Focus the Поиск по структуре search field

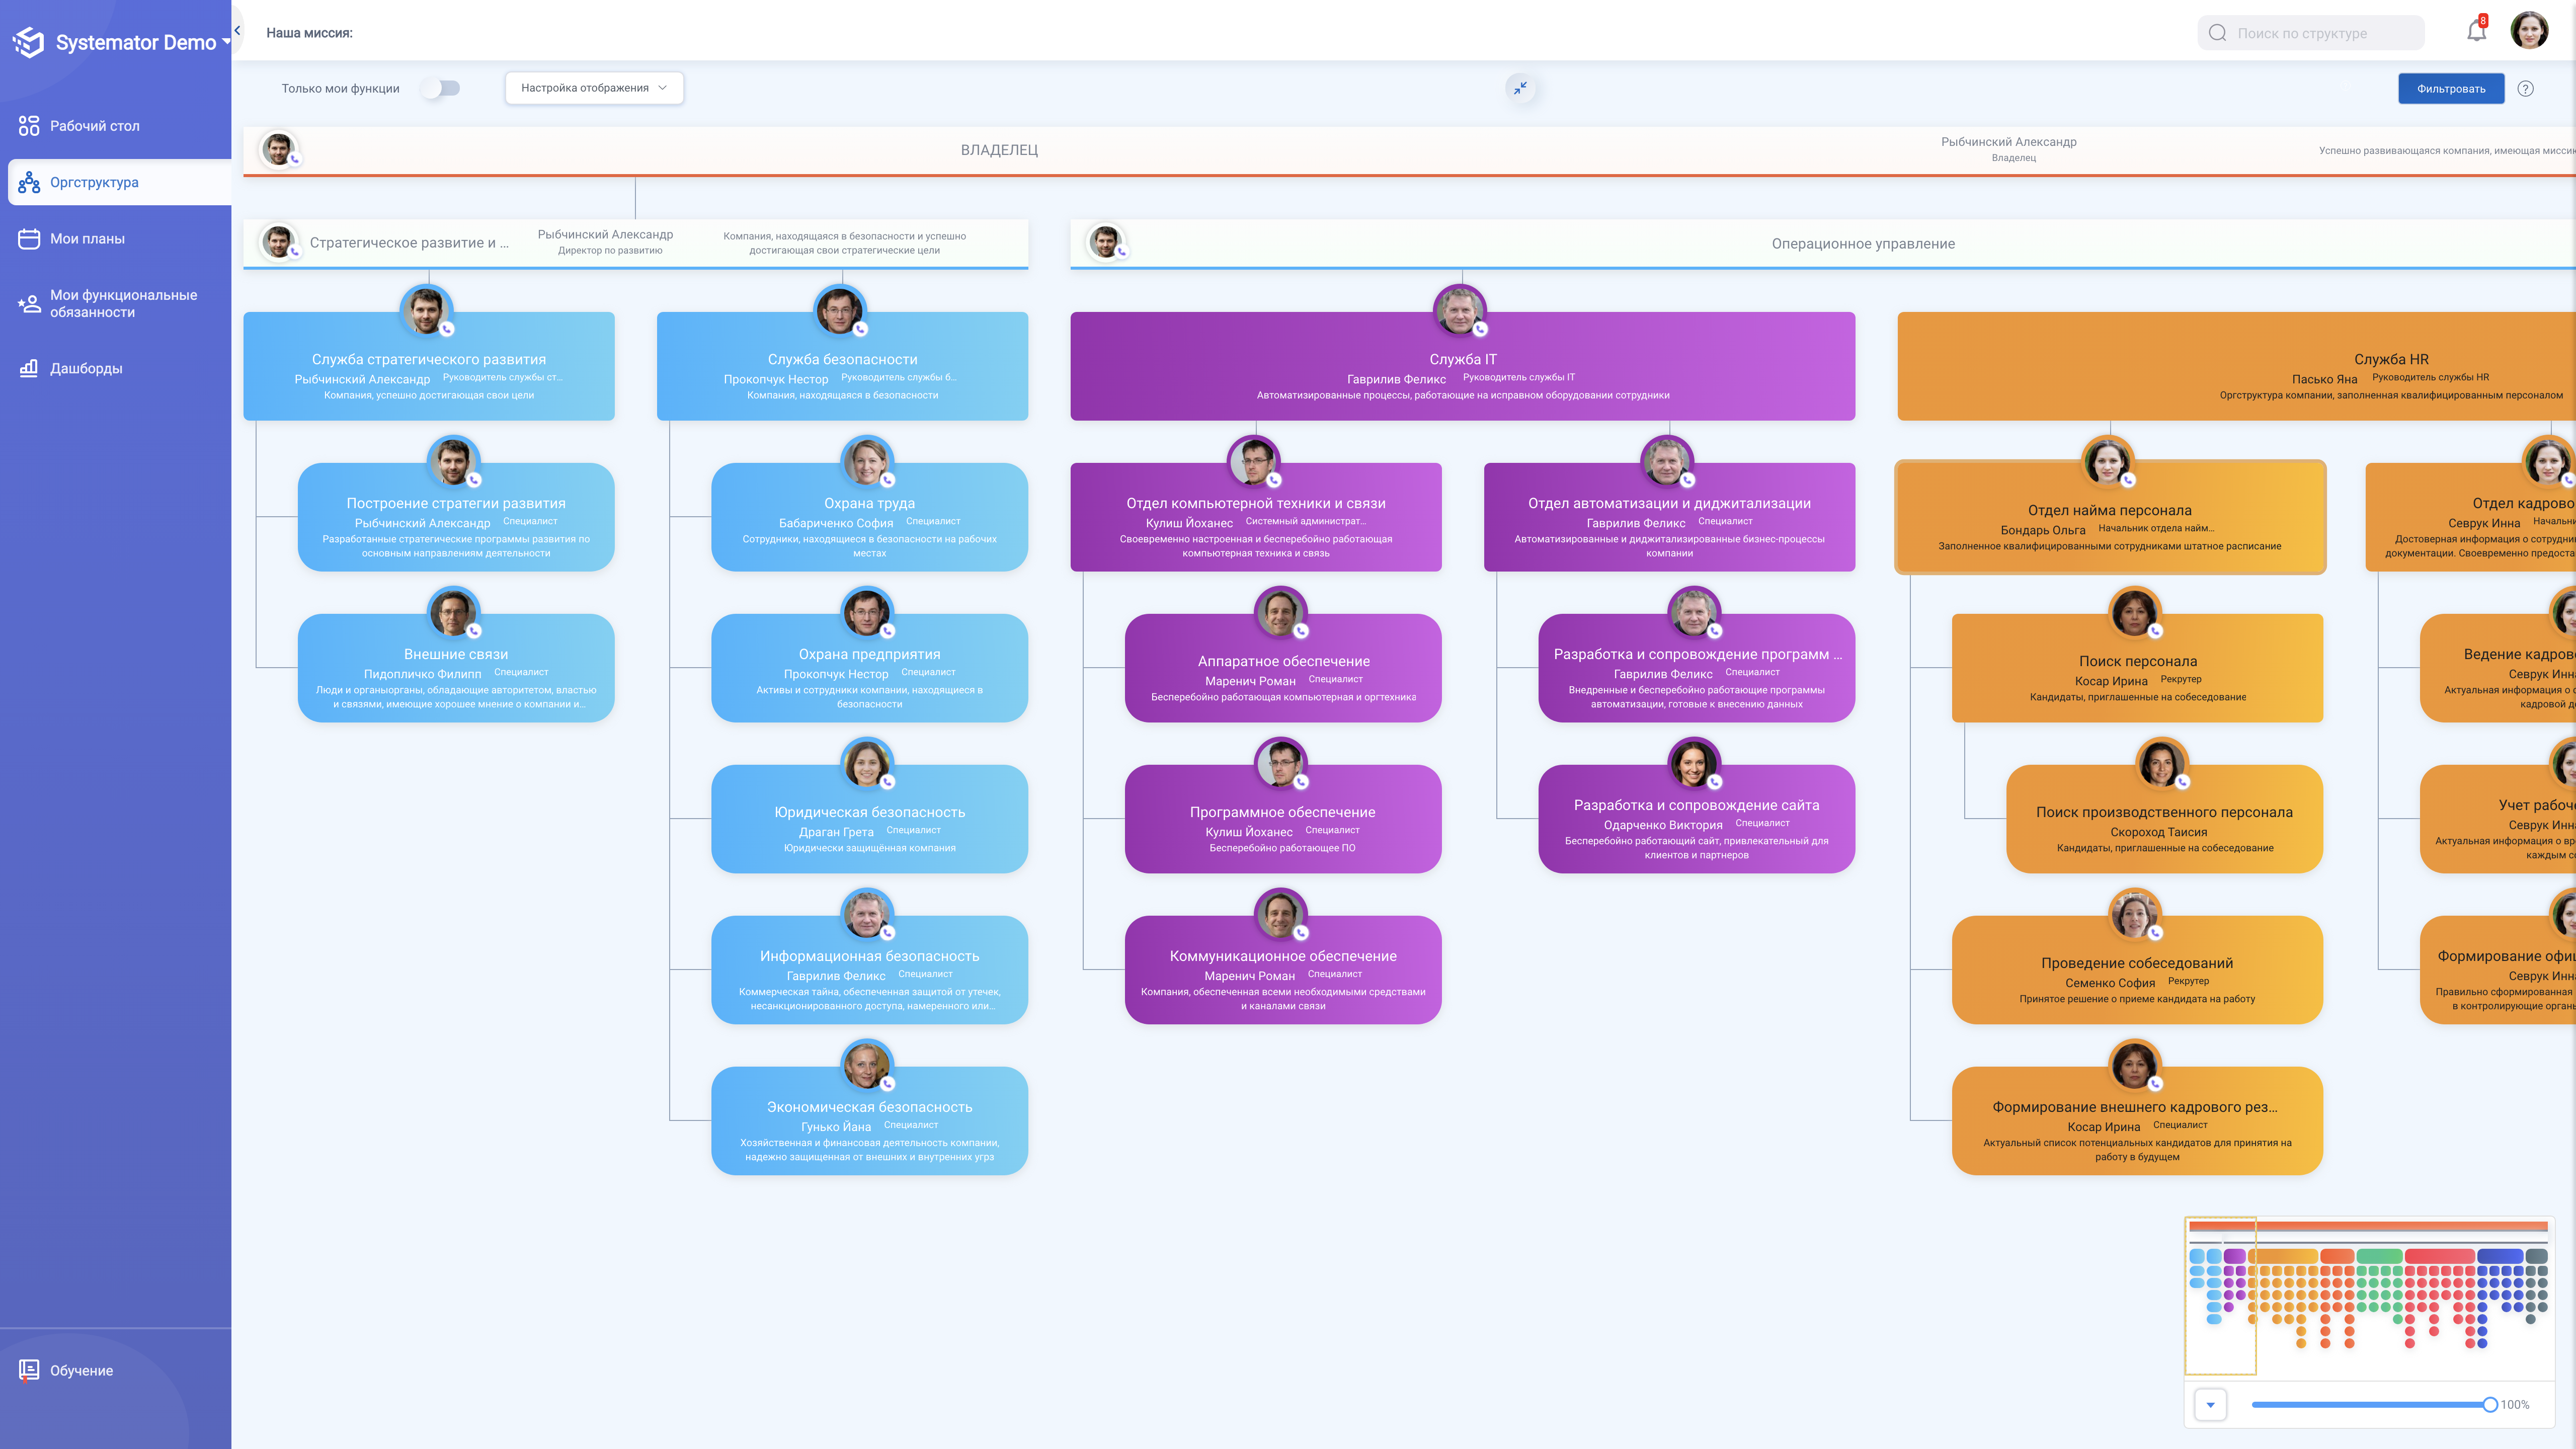(2311, 33)
